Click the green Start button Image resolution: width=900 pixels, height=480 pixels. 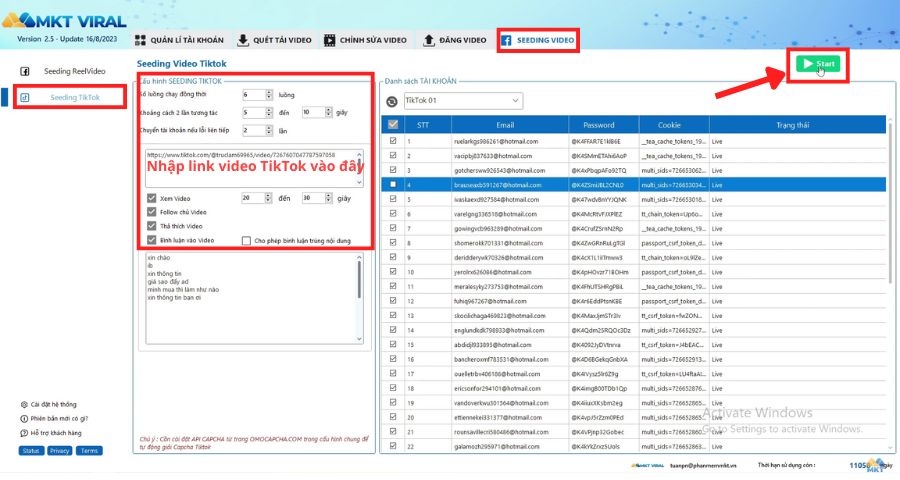click(818, 64)
